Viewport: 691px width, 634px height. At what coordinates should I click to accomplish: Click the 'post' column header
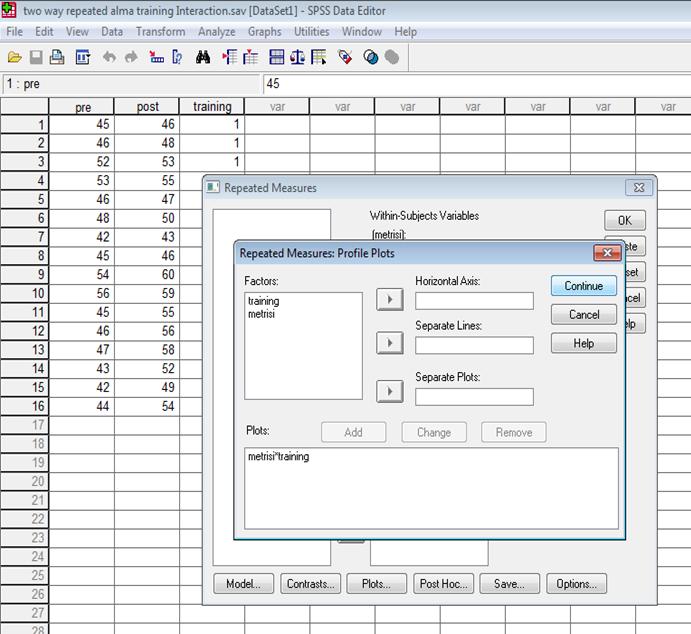coord(147,107)
